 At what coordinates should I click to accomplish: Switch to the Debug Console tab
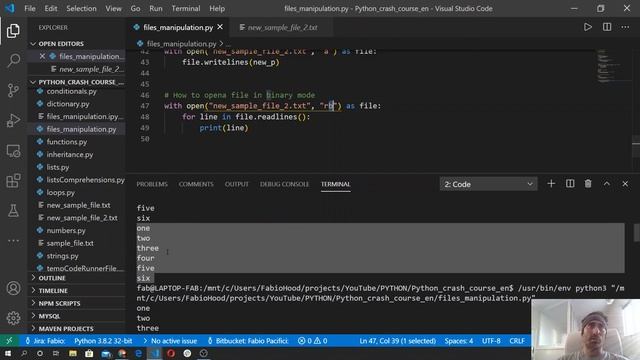(284, 184)
